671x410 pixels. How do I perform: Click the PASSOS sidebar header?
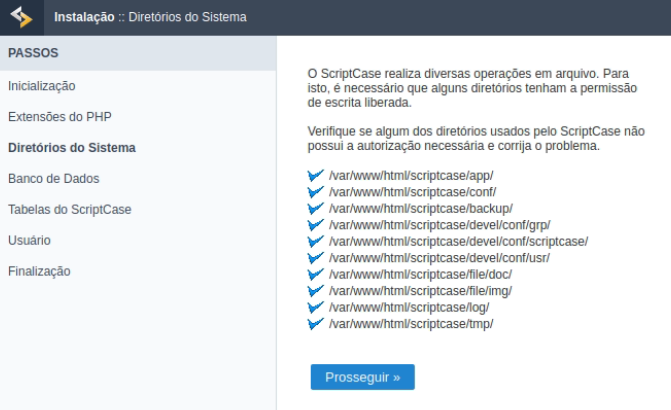pyautogui.click(x=34, y=53)
